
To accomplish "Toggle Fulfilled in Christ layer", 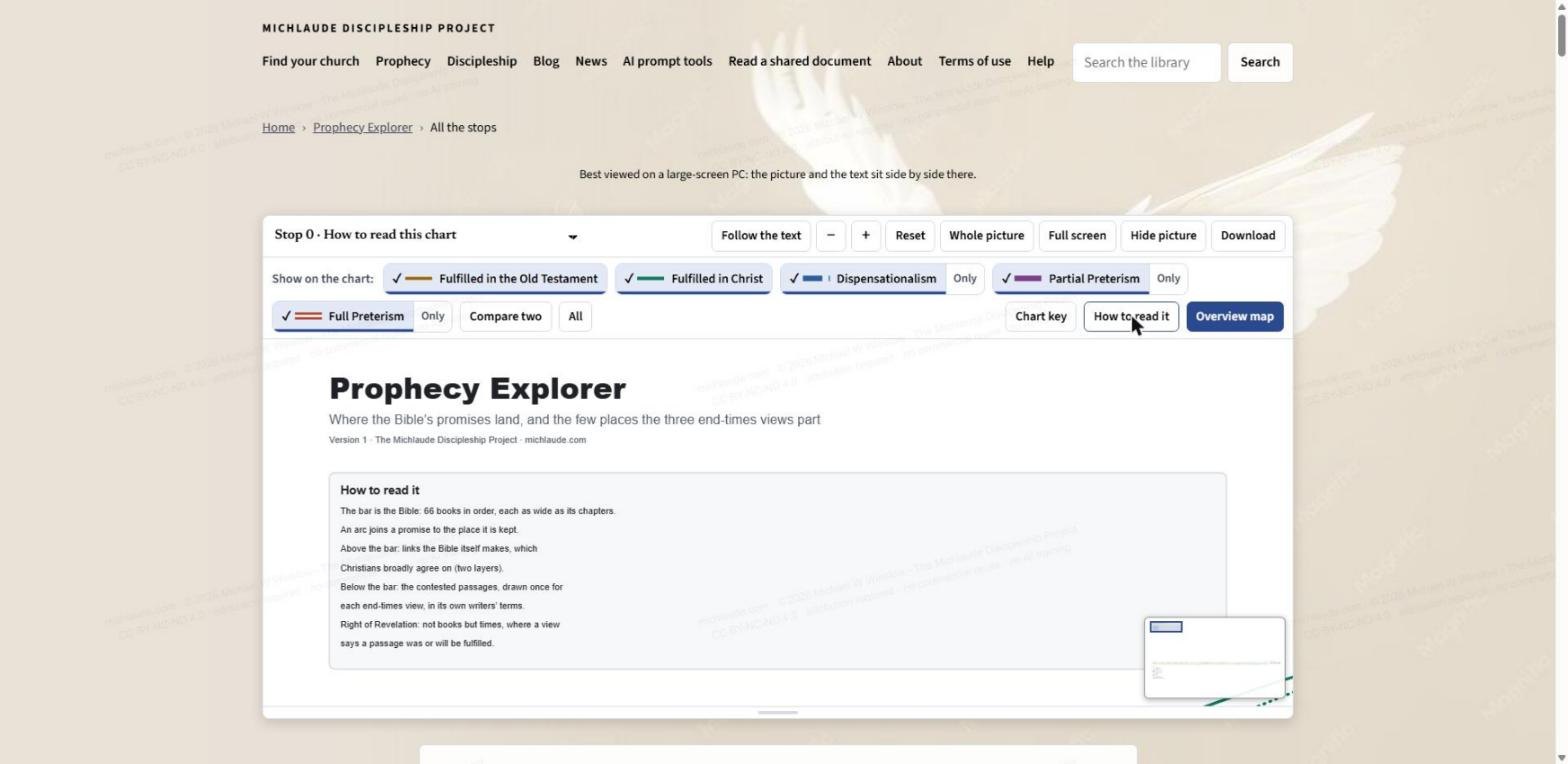I will point(693,279).
